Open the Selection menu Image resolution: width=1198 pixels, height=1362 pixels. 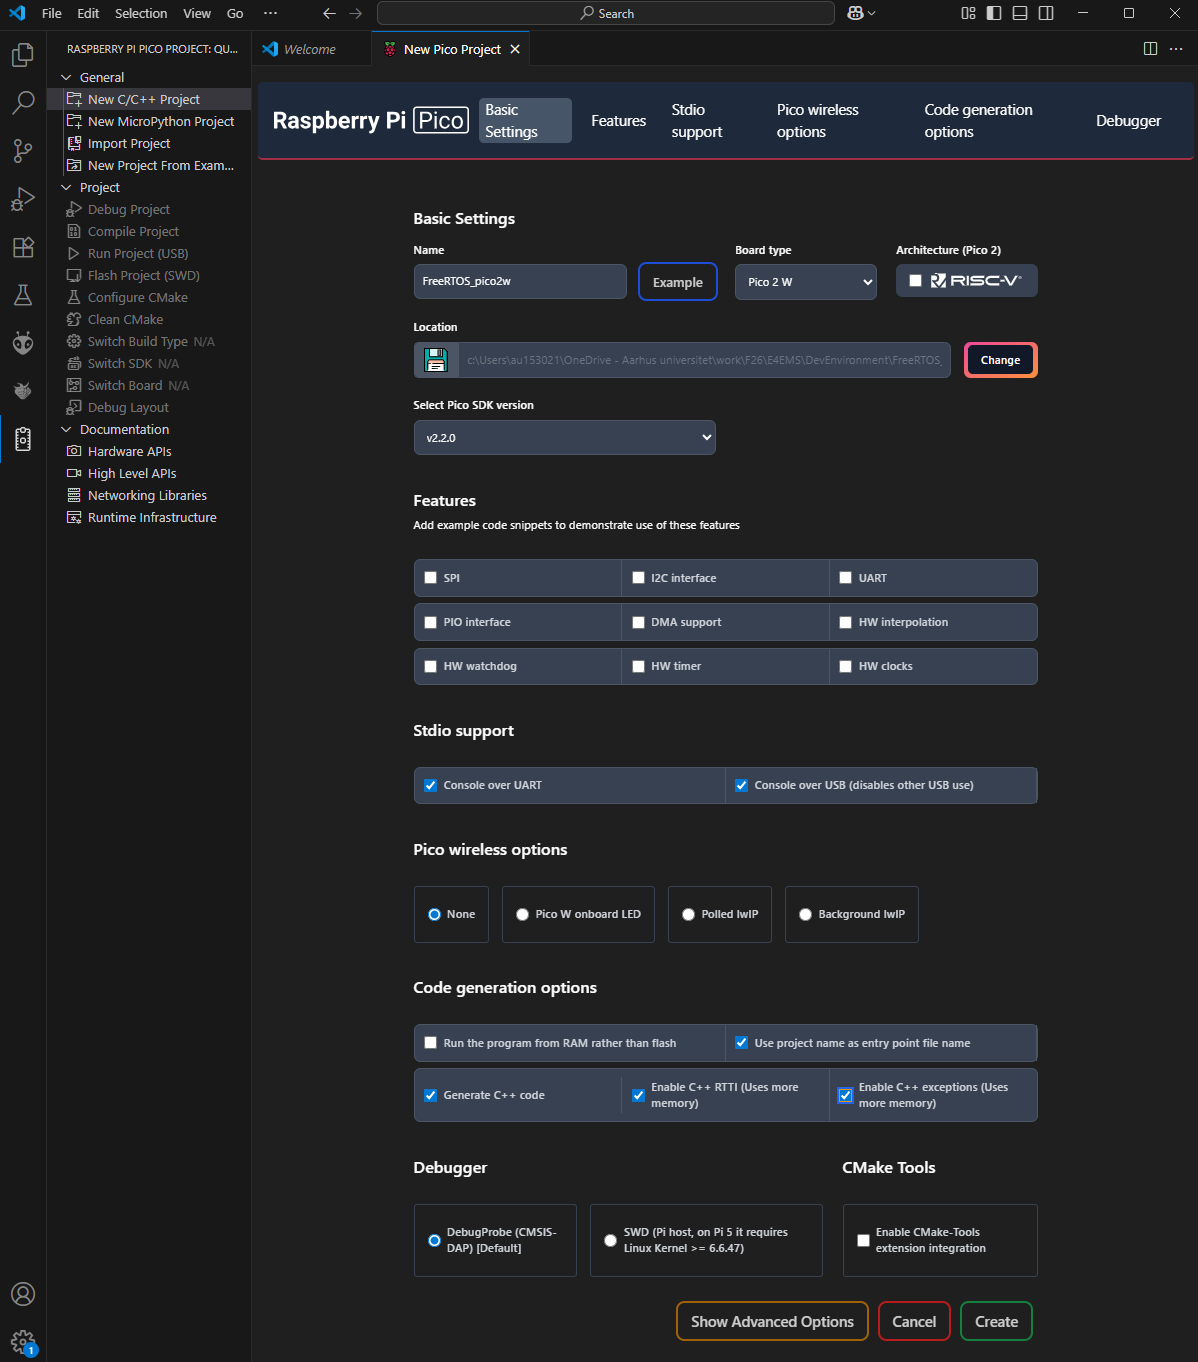coord(141,13)
